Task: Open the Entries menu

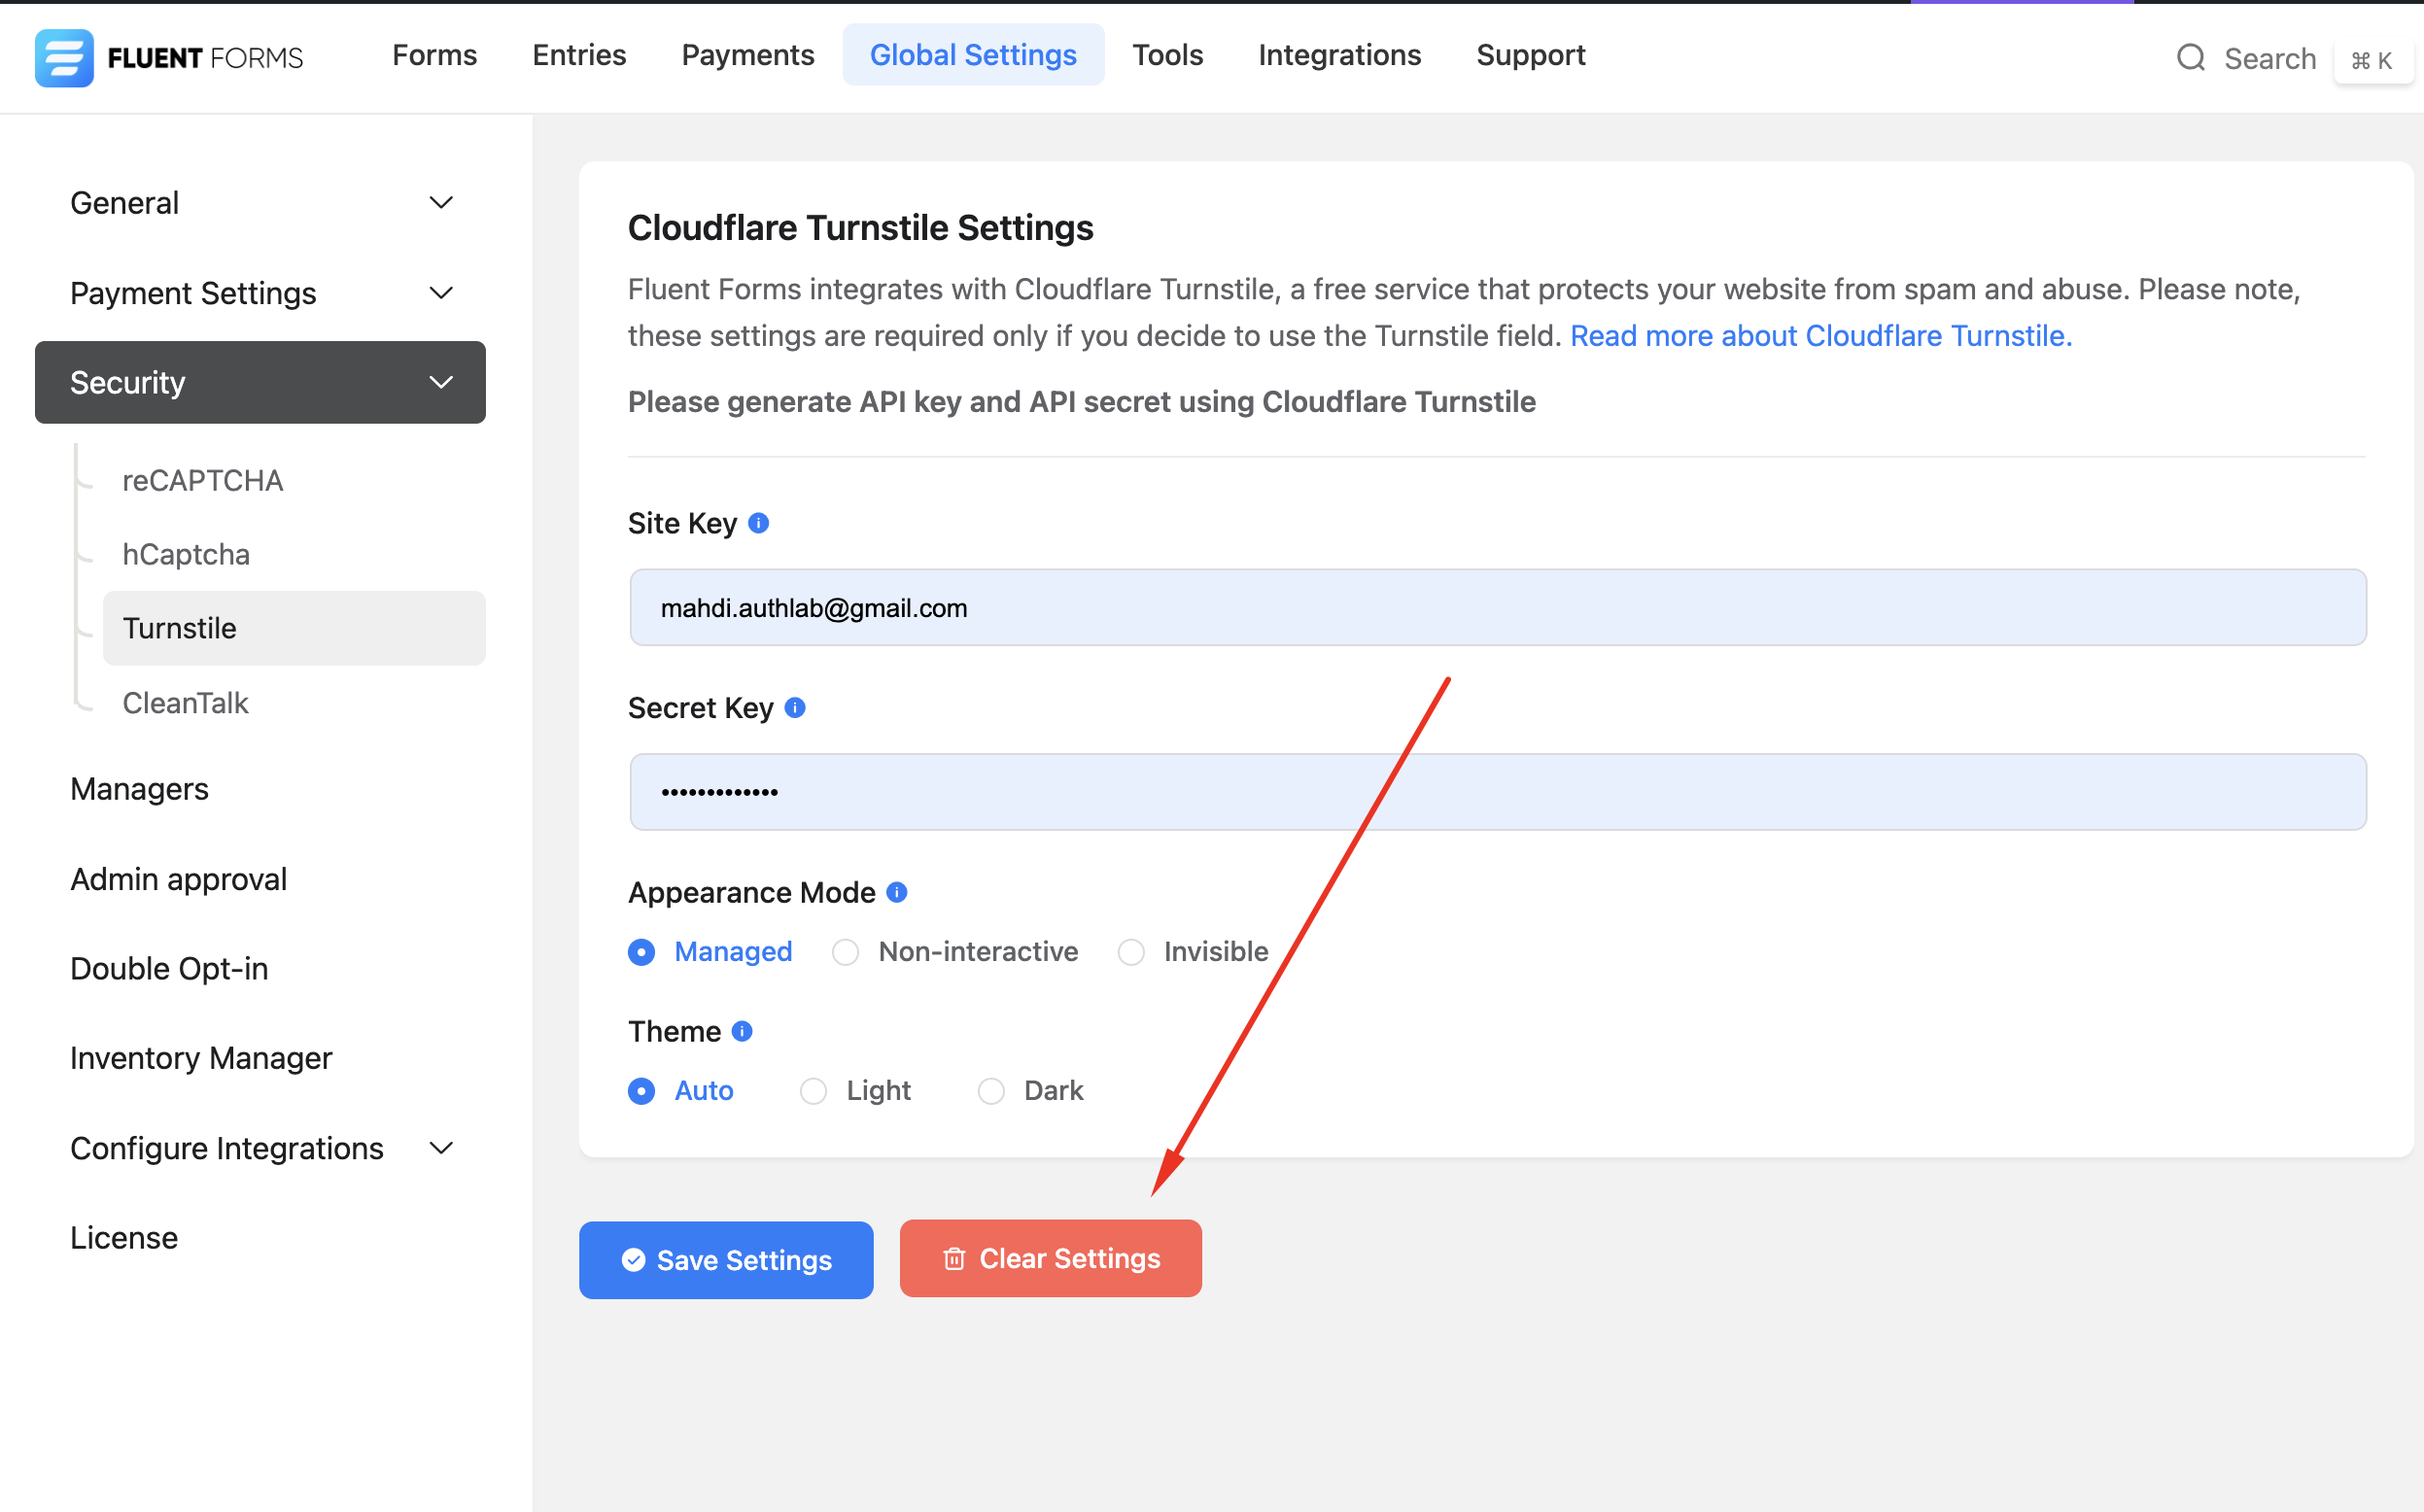Action: point(579,55)
